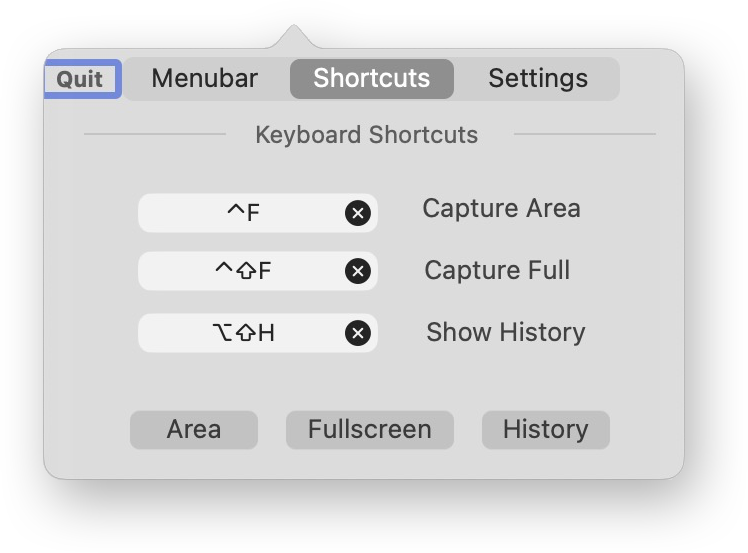Clear the Capture Full shortcut
The height and width of the screenshot is (553, 748).
point(357,271)
